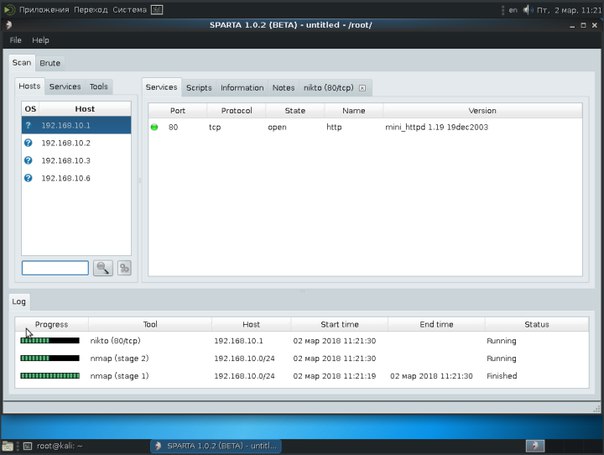Switch to the Scripts tab
This screenshot has height=455, width=604.
[199, 88]
